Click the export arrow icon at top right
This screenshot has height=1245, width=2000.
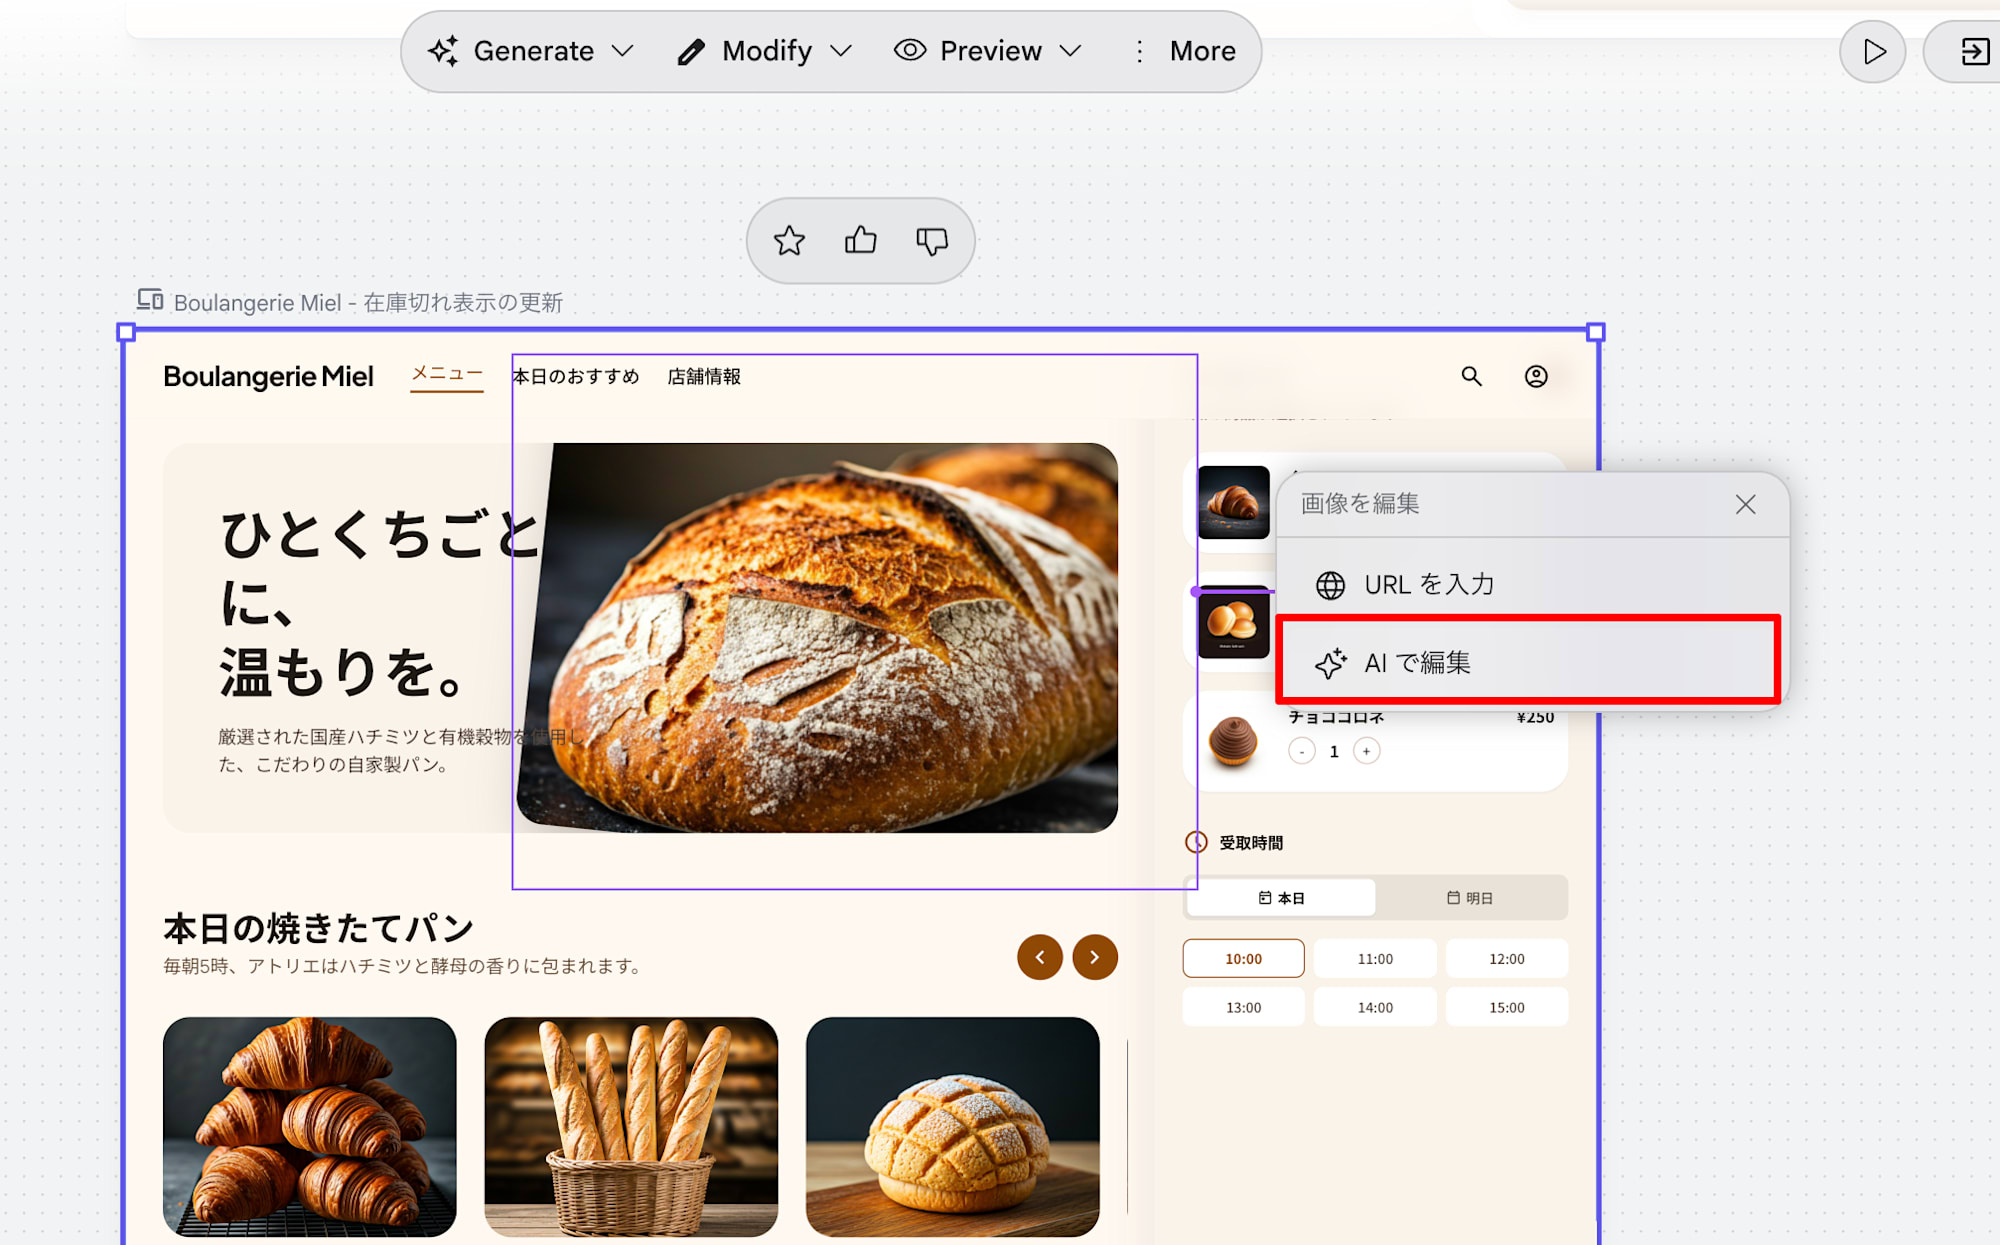point(1971,51)
